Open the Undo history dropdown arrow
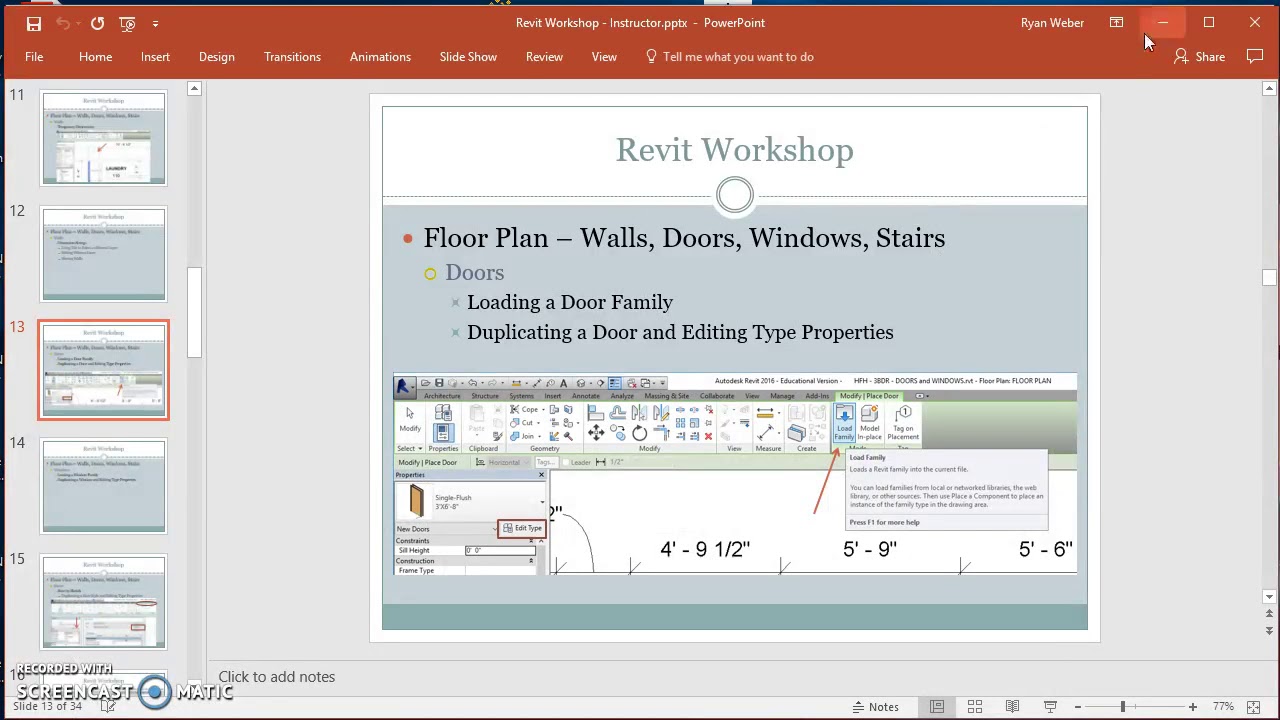Viewport: 1280px width, 720px height. (77, 23)
